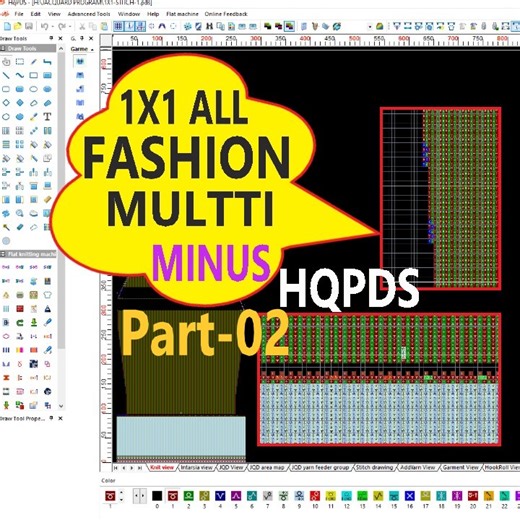Click the bold H toolbar icon
The image size is (520, 520).
209,26
